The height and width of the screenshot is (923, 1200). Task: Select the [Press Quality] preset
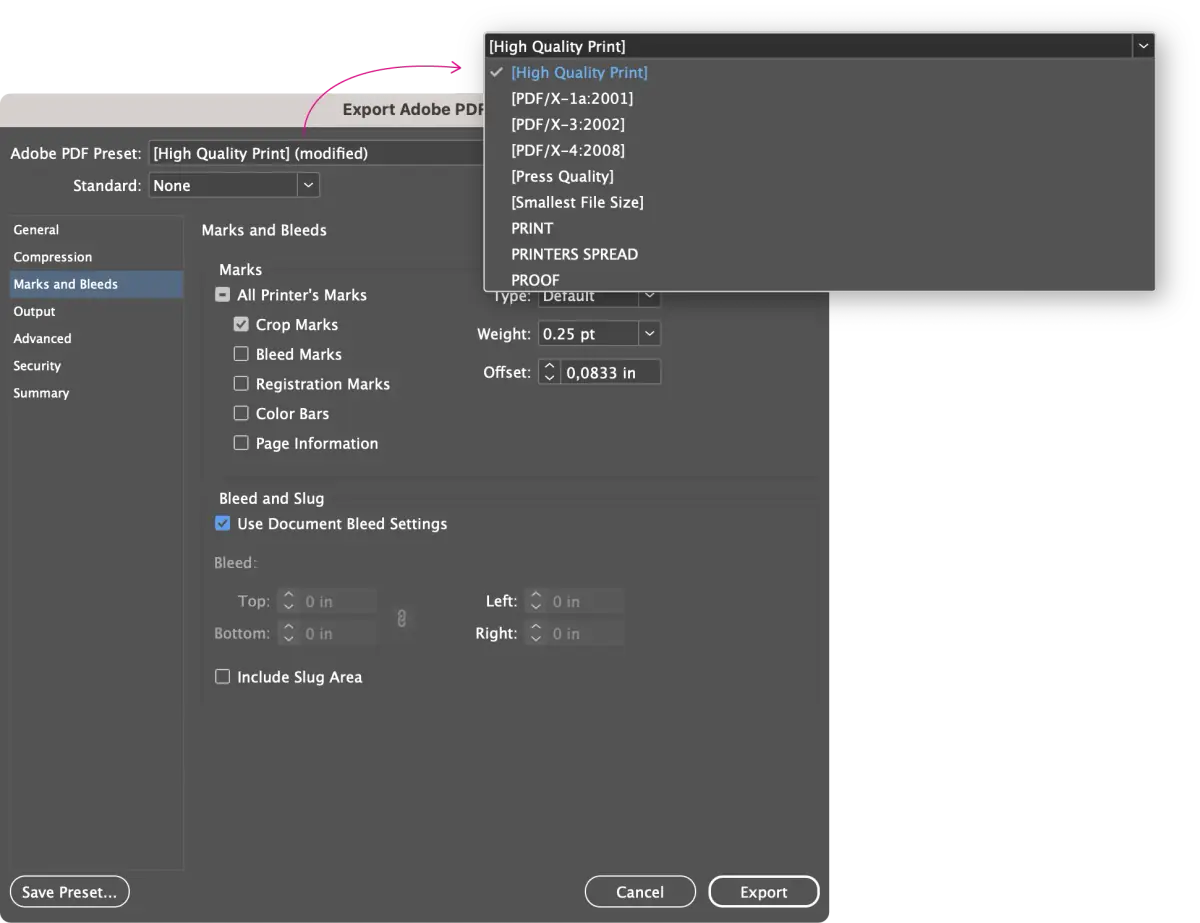coord(562,176)
